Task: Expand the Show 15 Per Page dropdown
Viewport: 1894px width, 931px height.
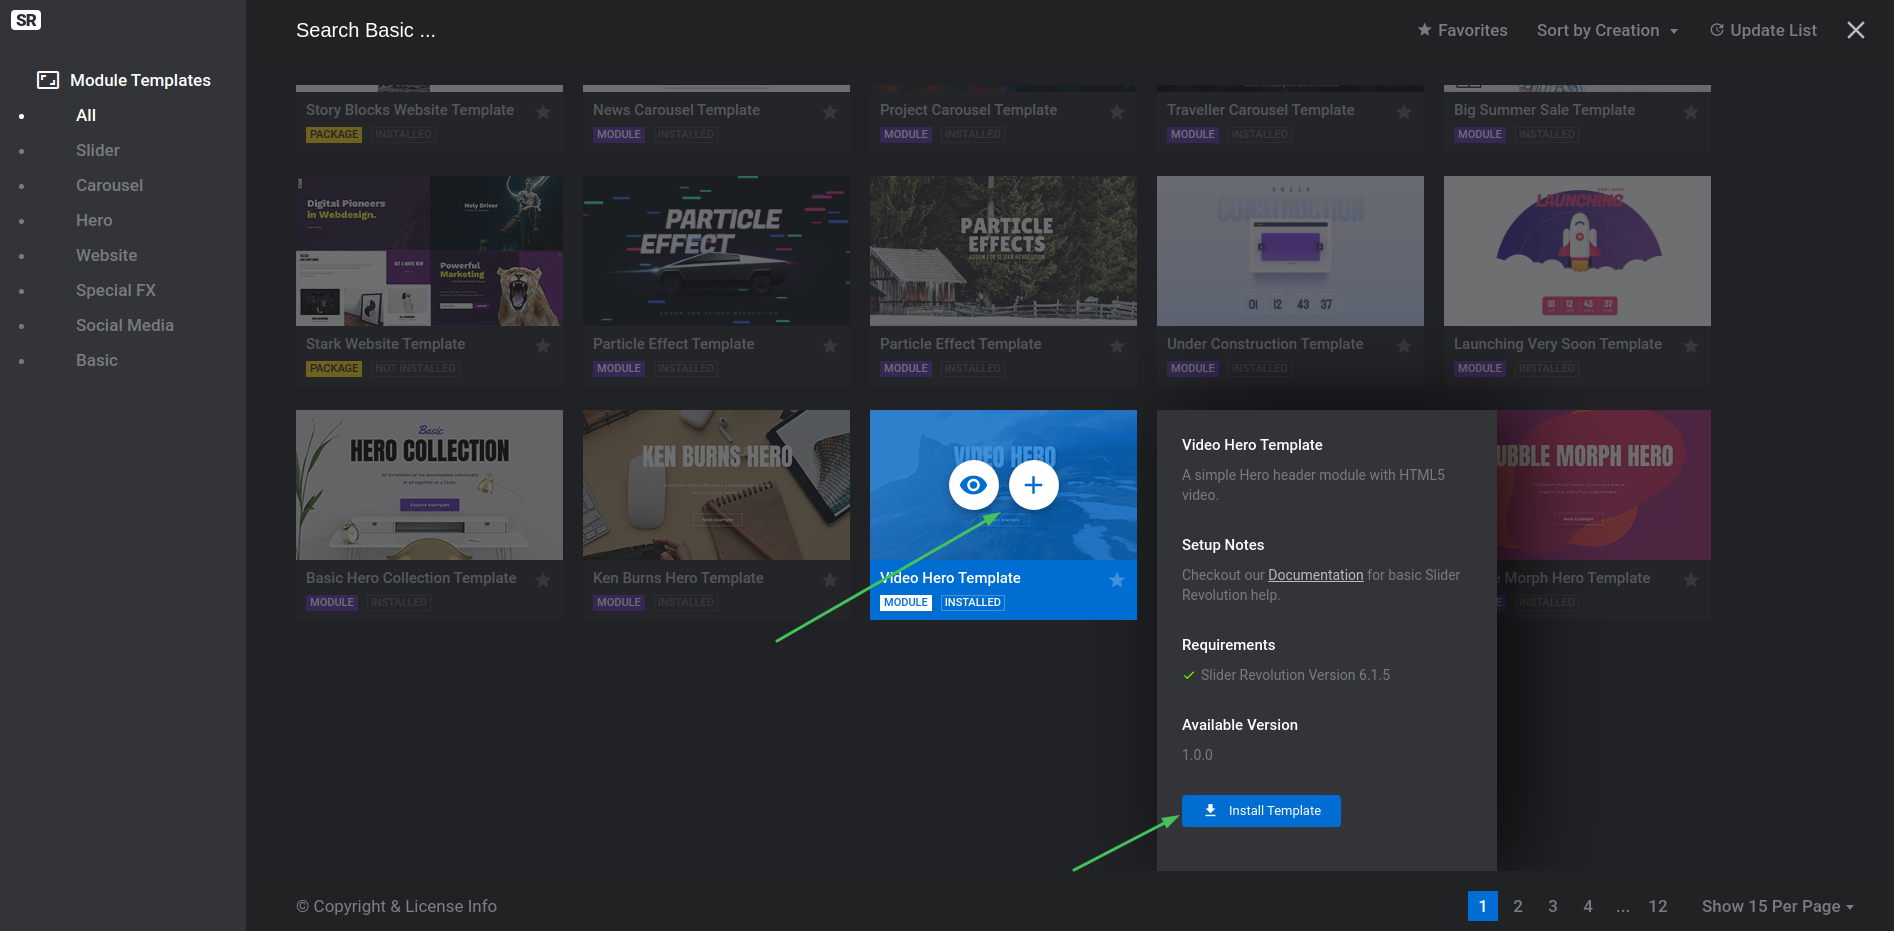Action: click(x=1777, y=906)
